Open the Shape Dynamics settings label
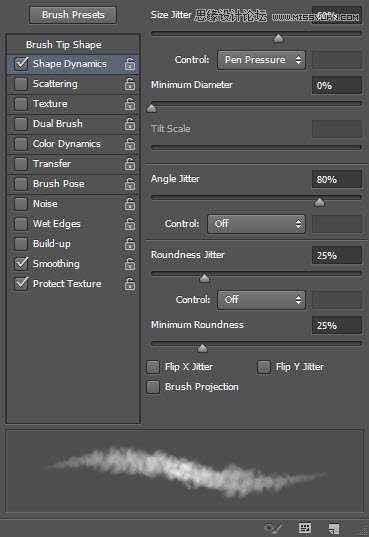369x537 pixels. [70, 64]
